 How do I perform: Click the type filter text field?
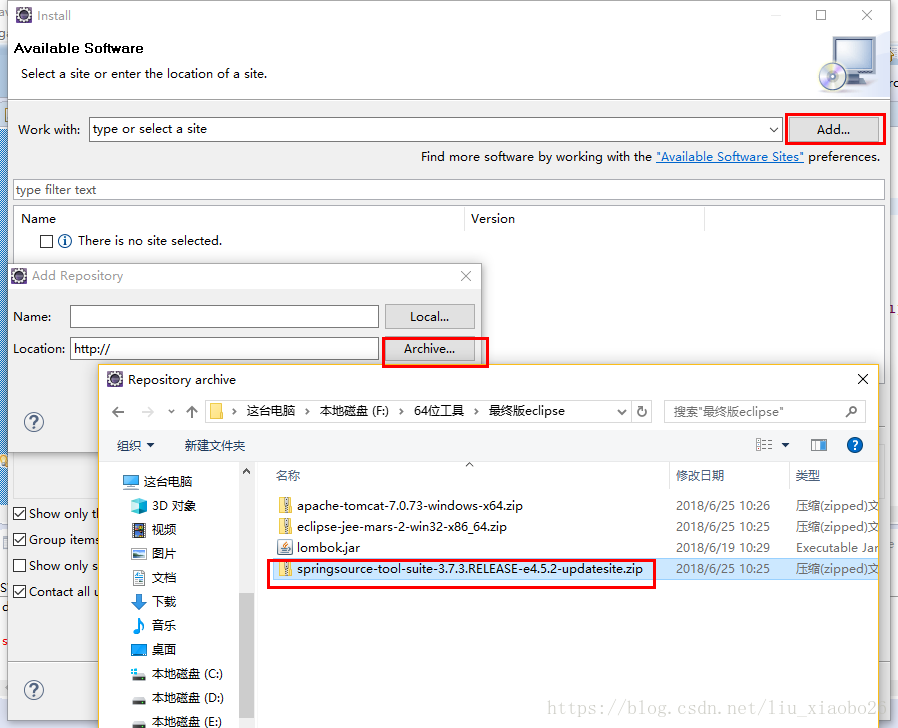click(448, 190)
